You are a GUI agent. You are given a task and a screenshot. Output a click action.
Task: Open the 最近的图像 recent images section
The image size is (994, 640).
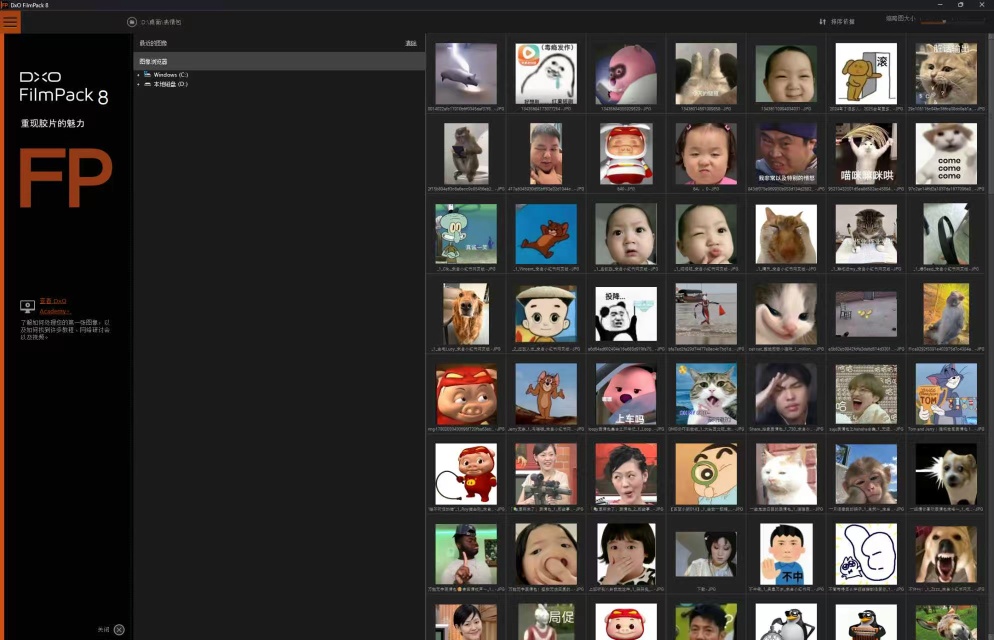[153, 43]
